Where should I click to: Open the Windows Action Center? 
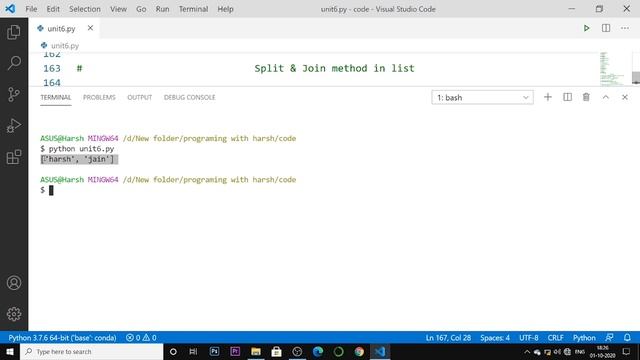click(627, 351)
